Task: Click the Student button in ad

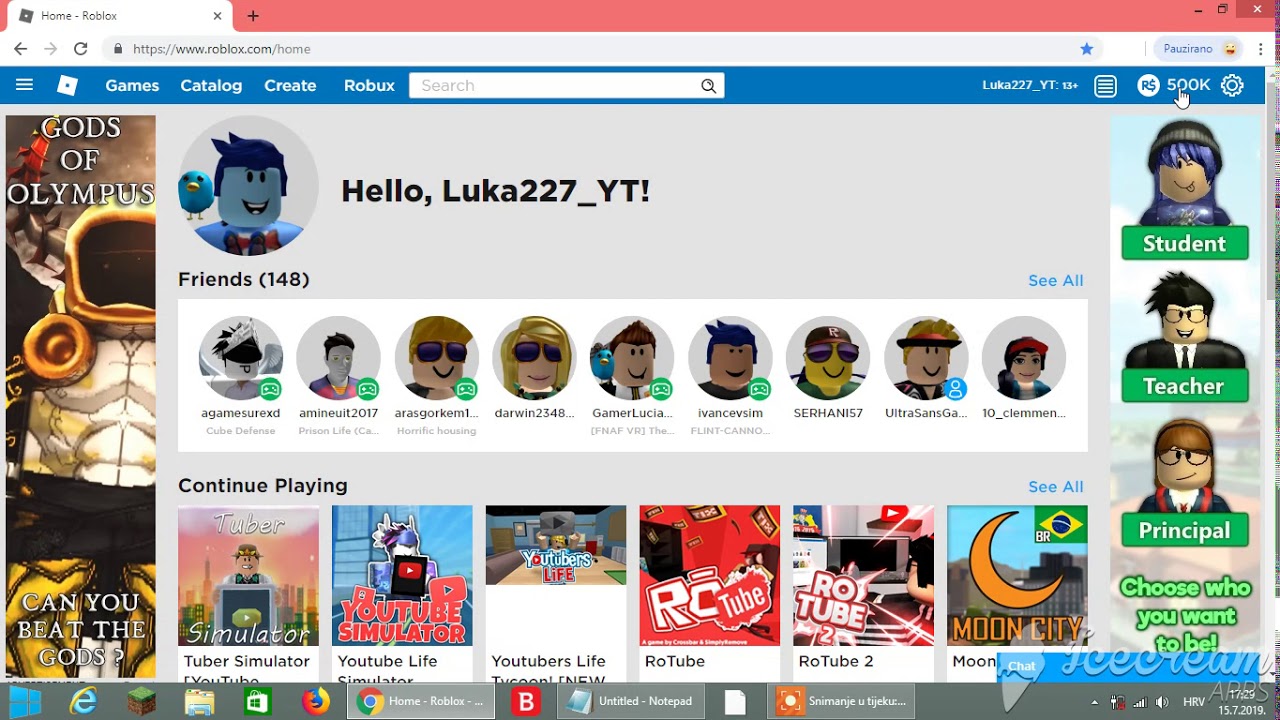Action: (x=1184, y=243)
